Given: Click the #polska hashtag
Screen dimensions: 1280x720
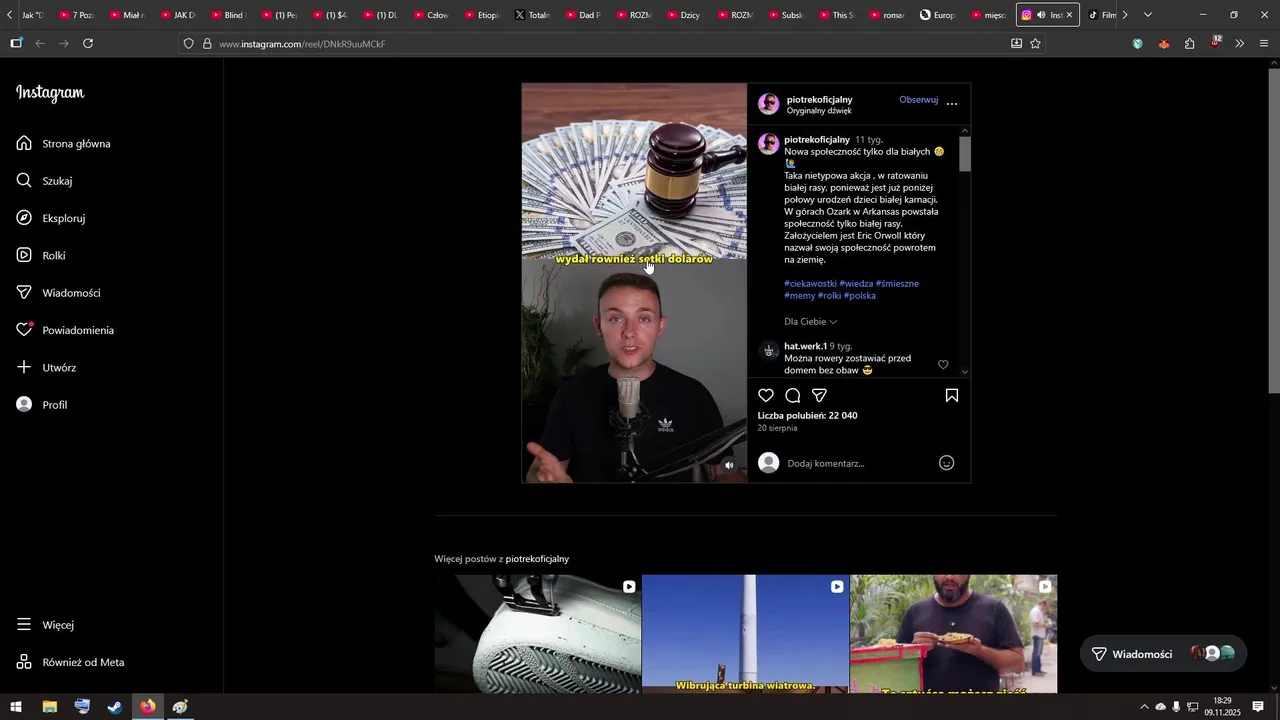Looking at the screenshot, I should click(x=860, y=296).
